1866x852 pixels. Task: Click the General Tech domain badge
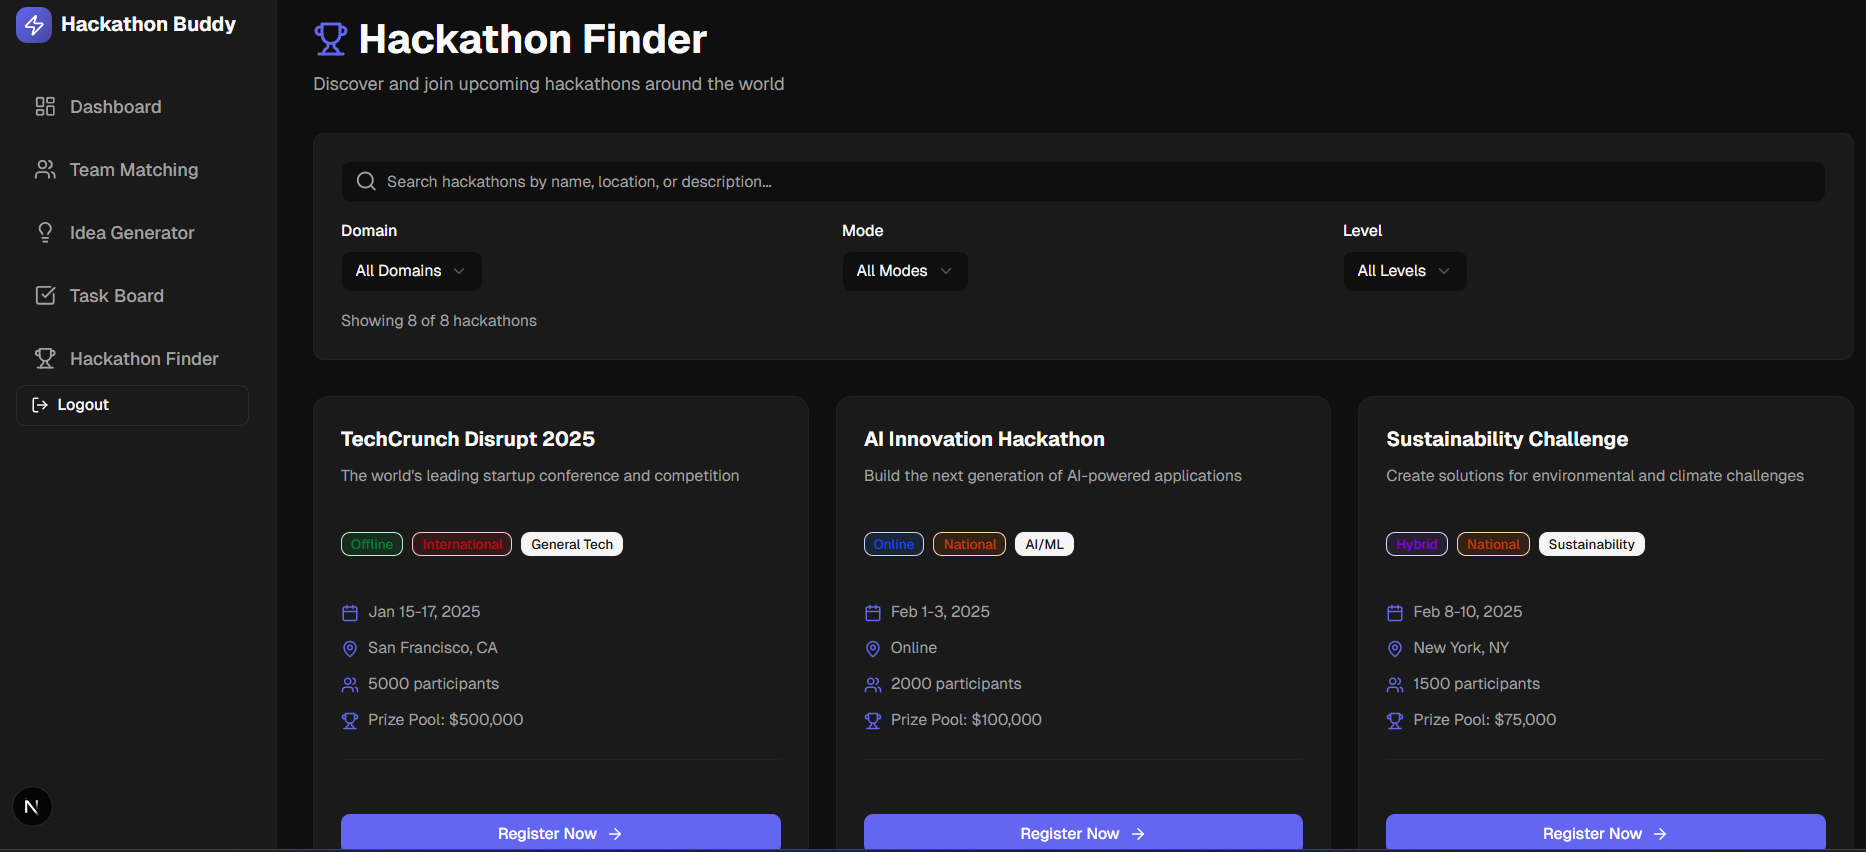(572, 544)
